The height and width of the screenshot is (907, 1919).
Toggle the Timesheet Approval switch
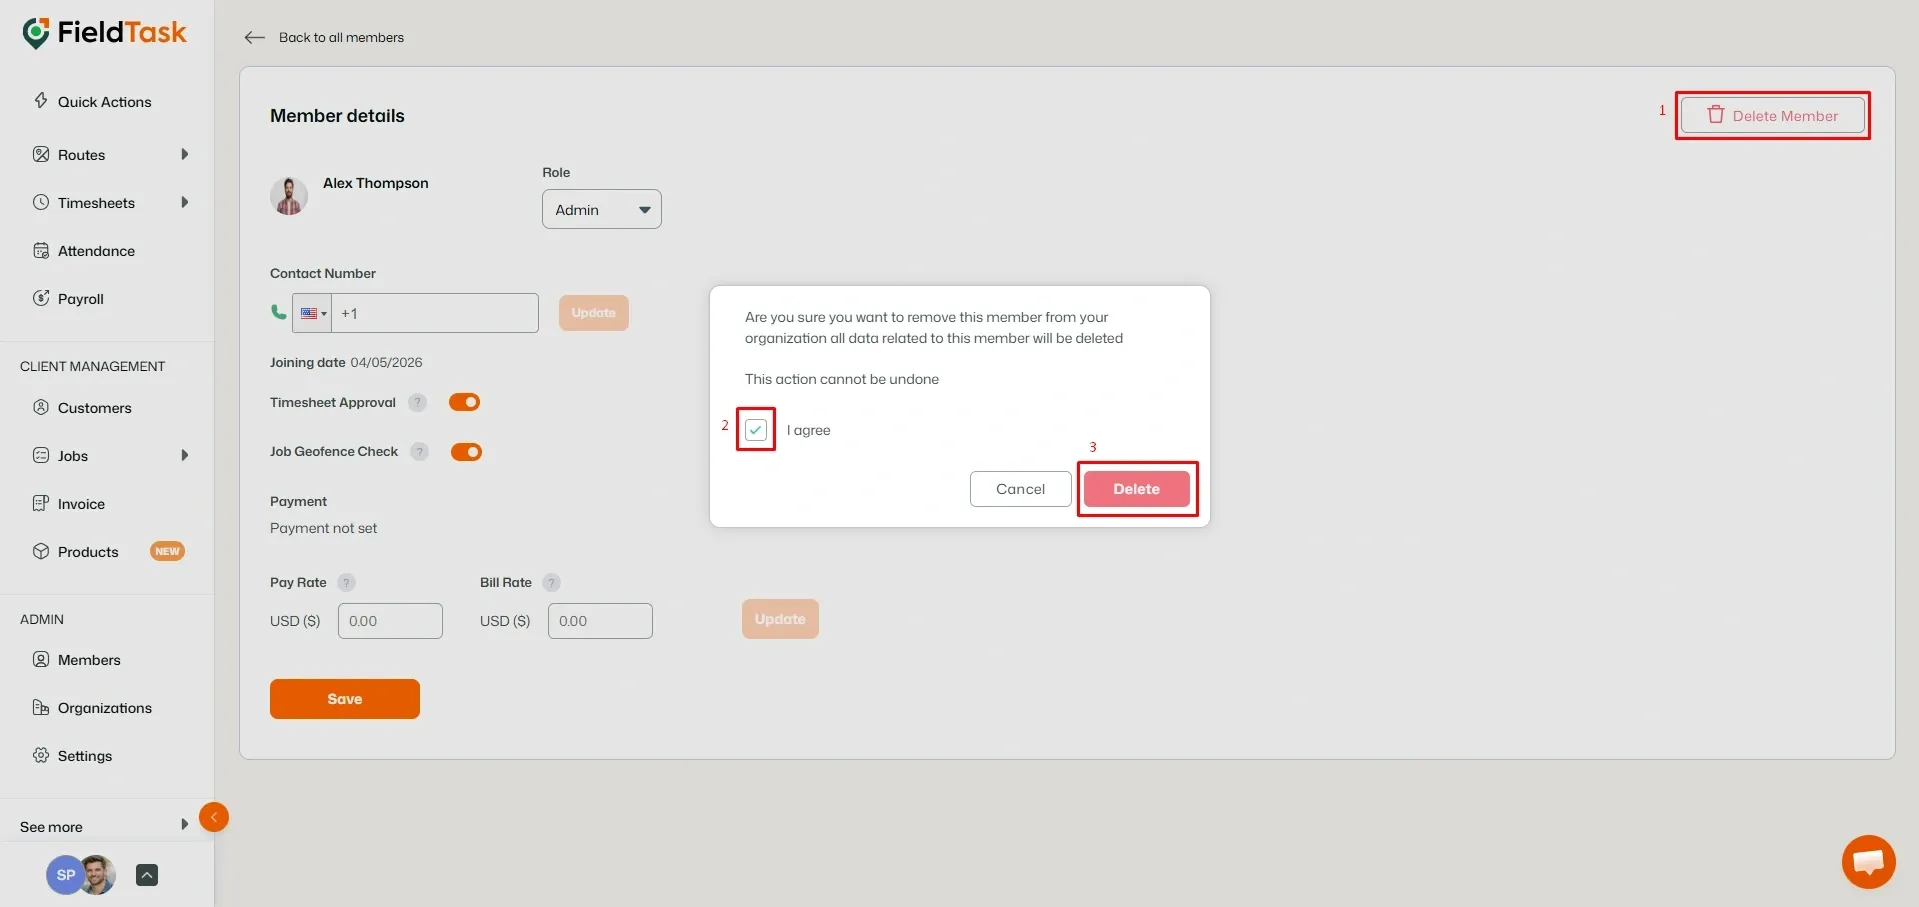(464, 402)
